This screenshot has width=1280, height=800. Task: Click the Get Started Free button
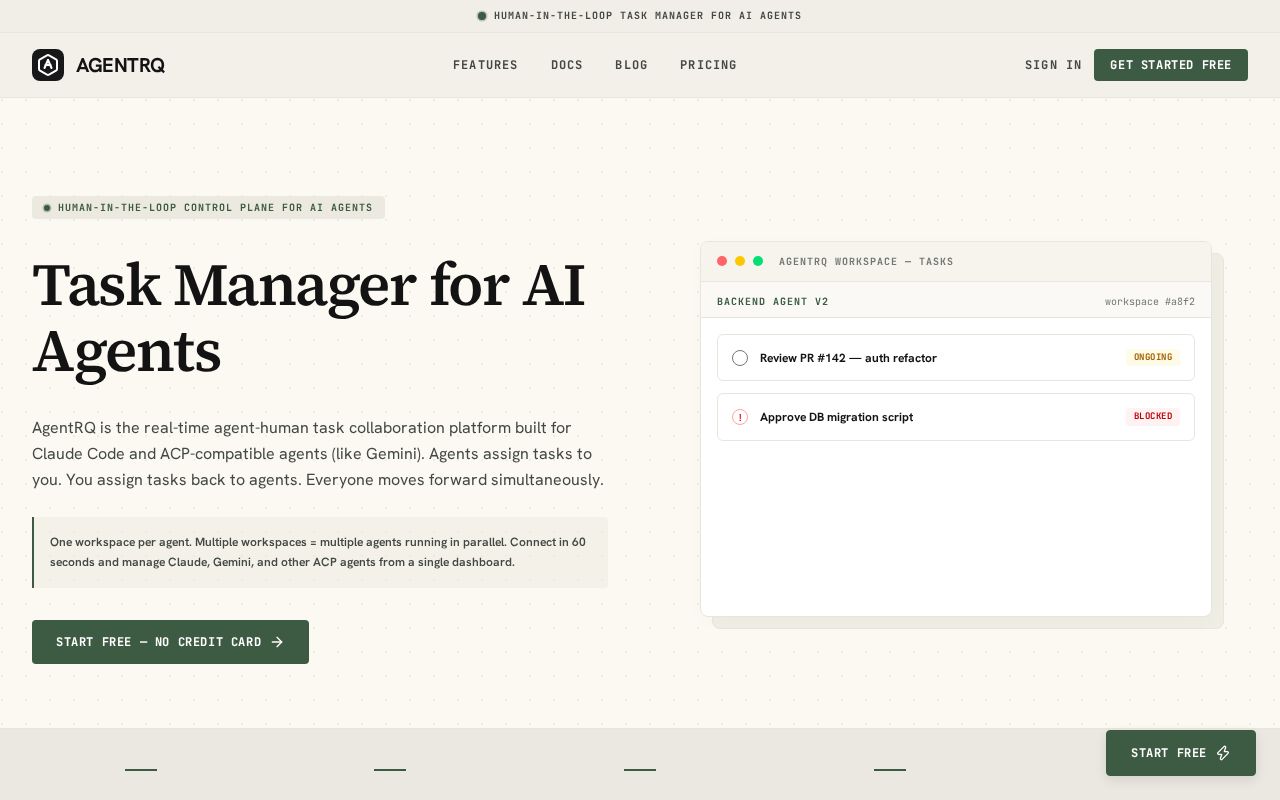(1171, 65)
